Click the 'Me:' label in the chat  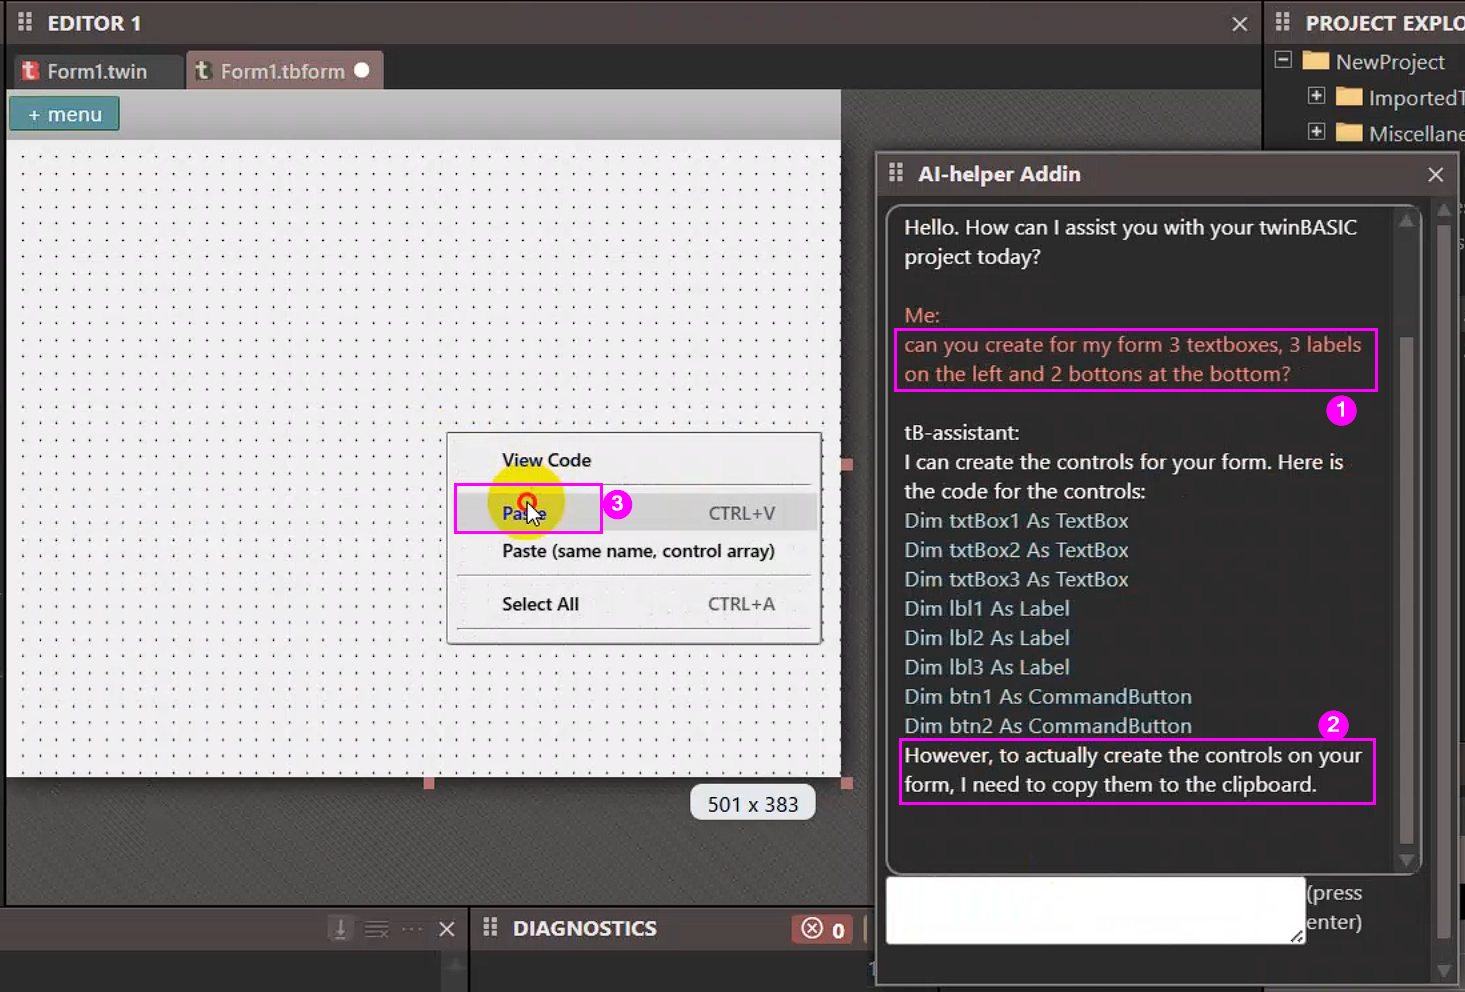click(x=922, y=315)
